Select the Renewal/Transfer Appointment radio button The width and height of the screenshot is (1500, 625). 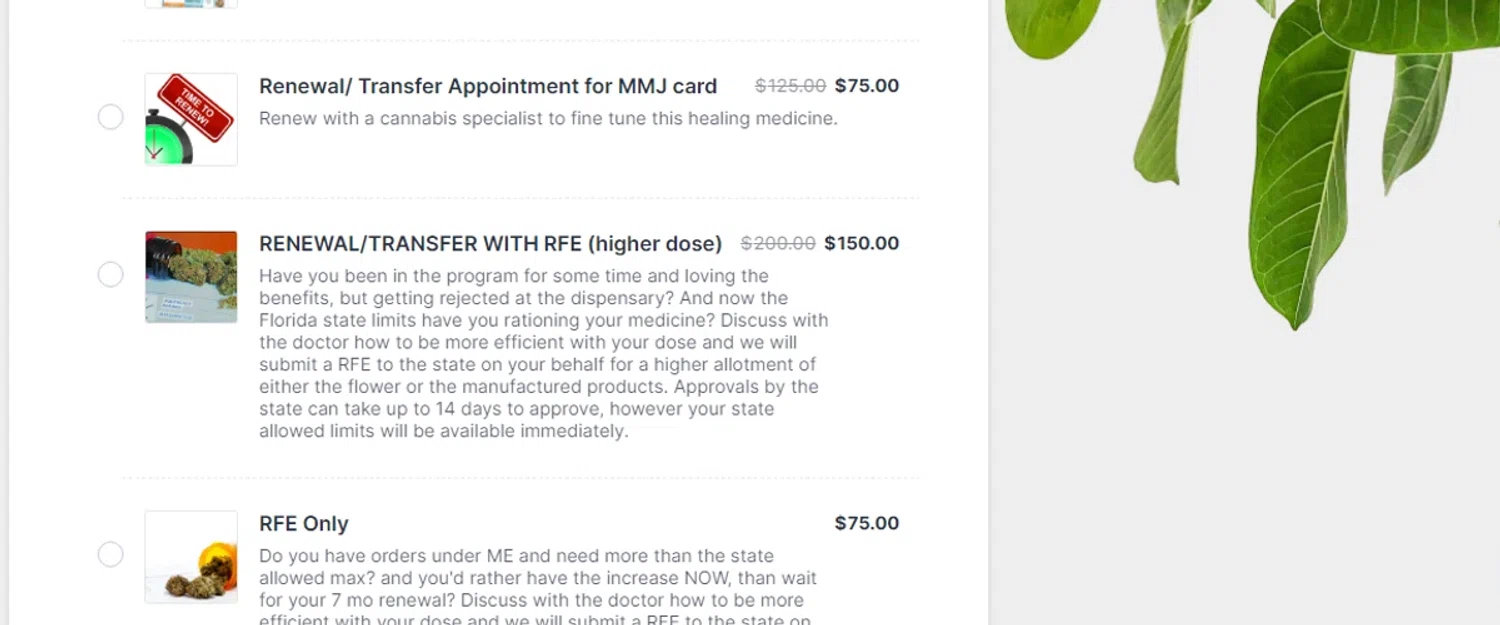pyautogui.click(x=110, y=118)
